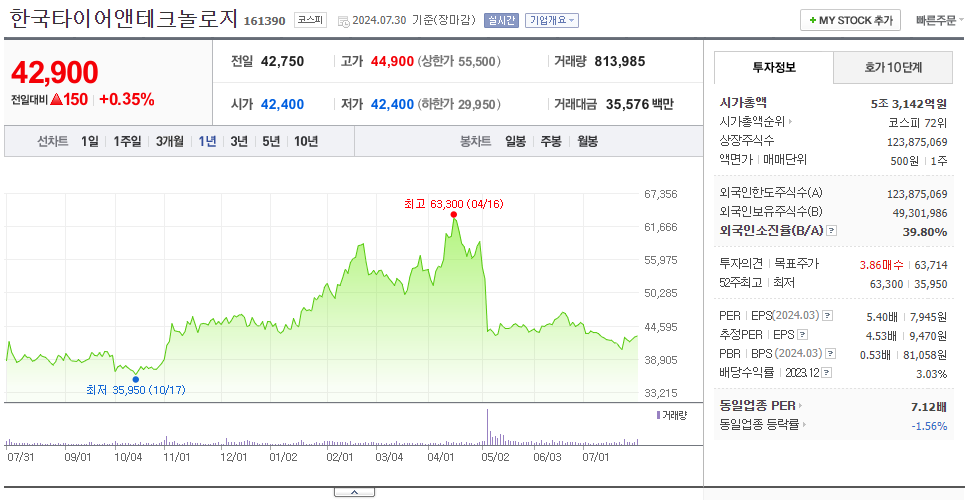Show the 일봉 candlestick chart

[x=515, y=141]
